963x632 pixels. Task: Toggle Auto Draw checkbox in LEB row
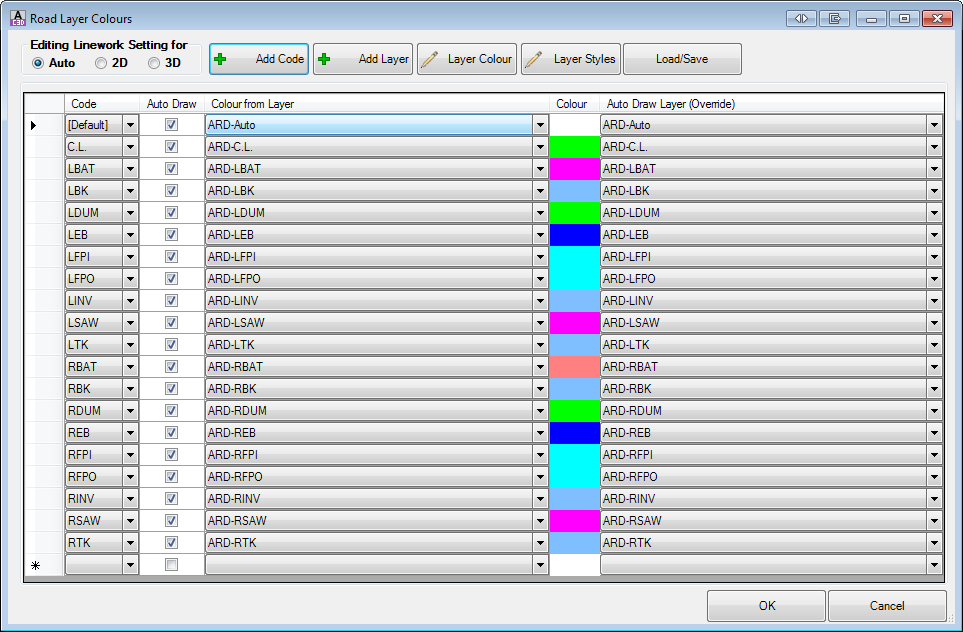click(171, 235)
